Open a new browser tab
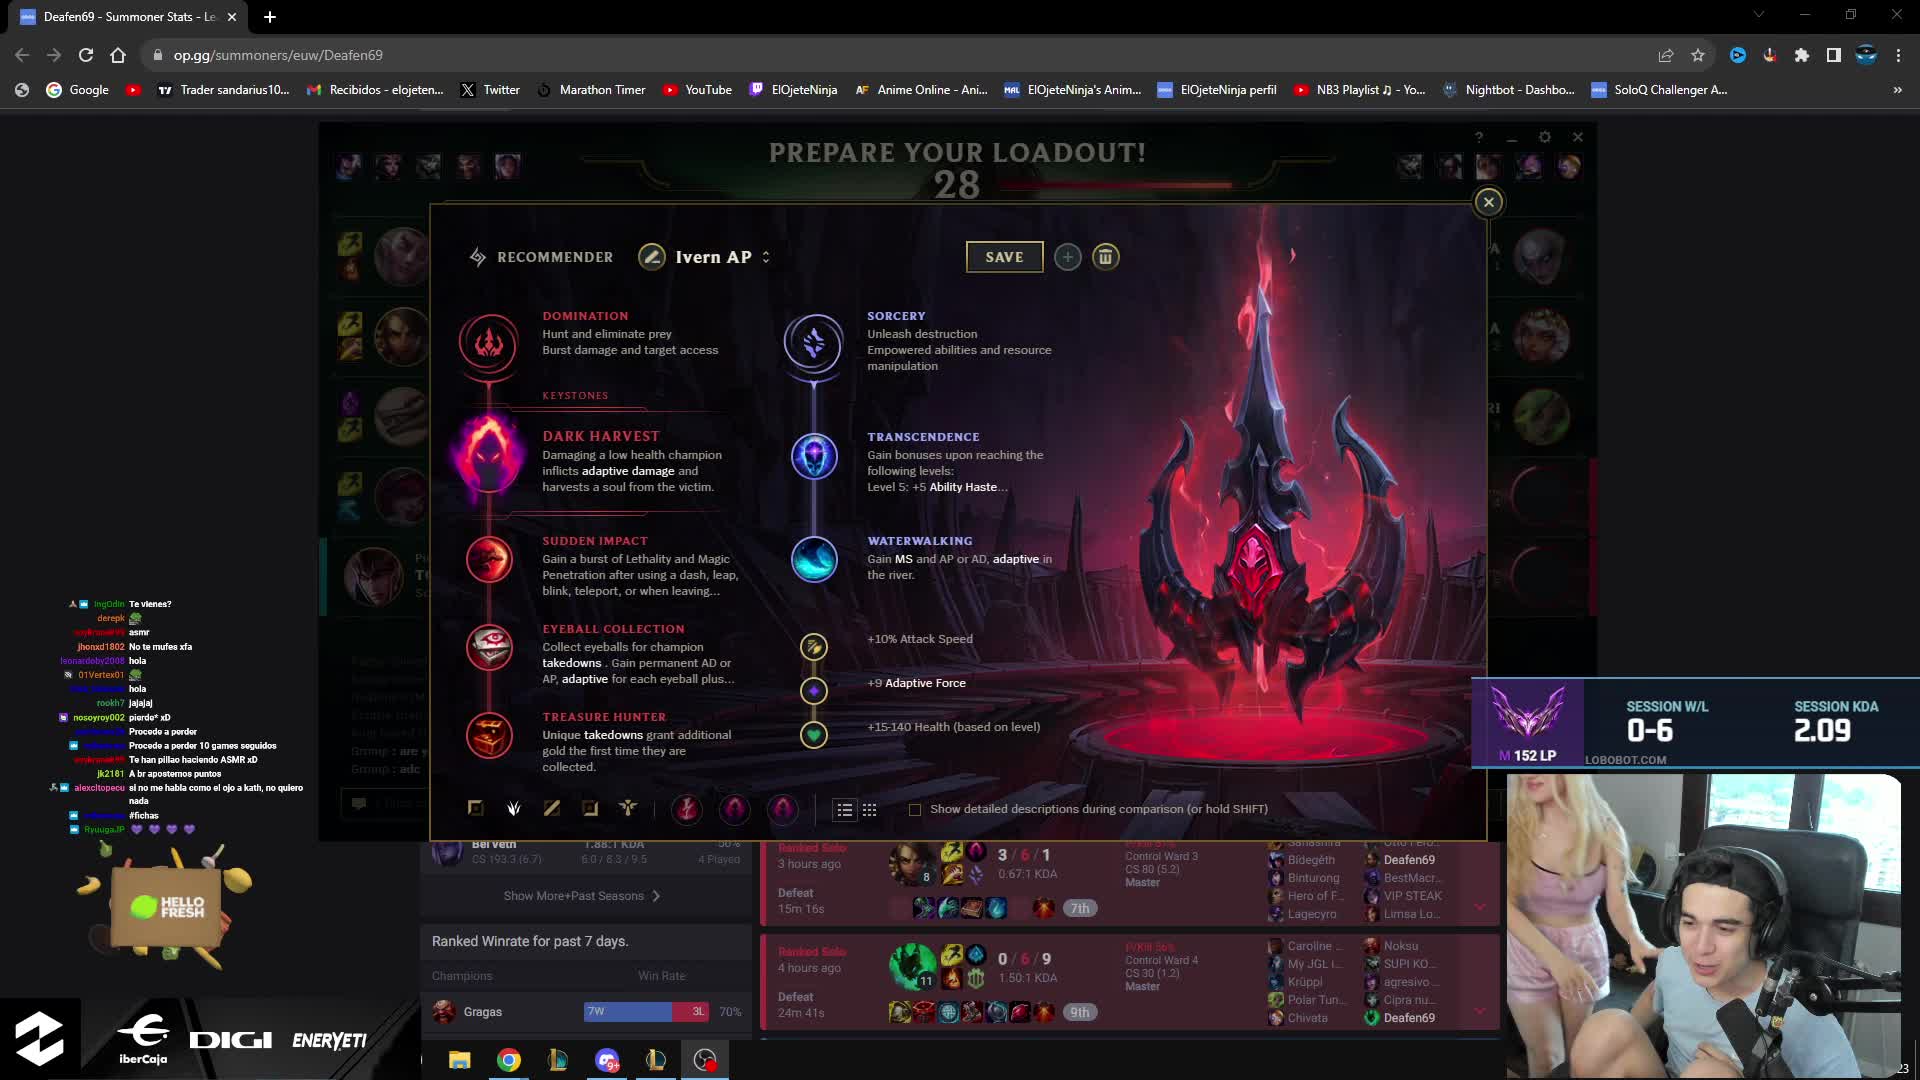Screen dimensions: 1920x1080 pyautogui.click(x=270, y=17)
